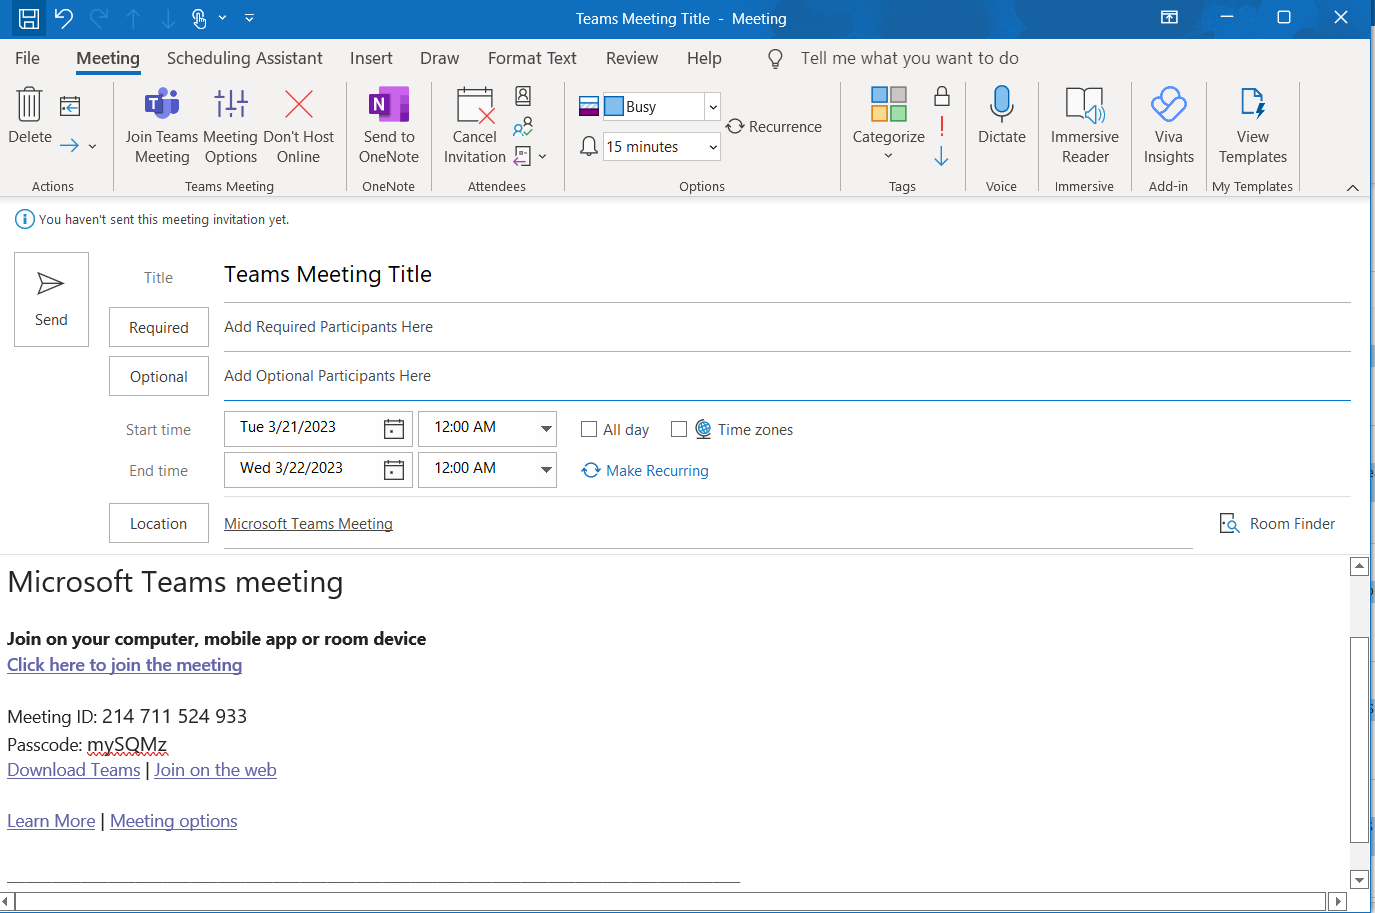Open the Ribbon Display Options button
Image resolution: width=1375 pixels, height=913 pixels.
pyautogui.click(x=1169, y=18)
